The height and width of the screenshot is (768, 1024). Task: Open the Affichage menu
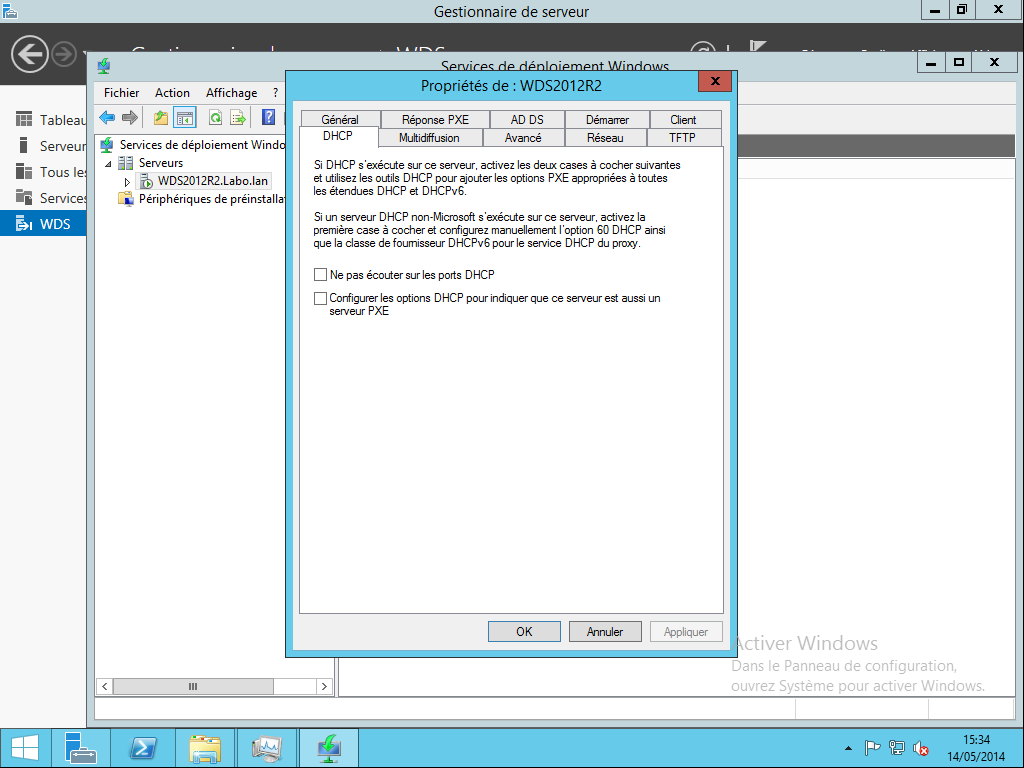point(231,93)
